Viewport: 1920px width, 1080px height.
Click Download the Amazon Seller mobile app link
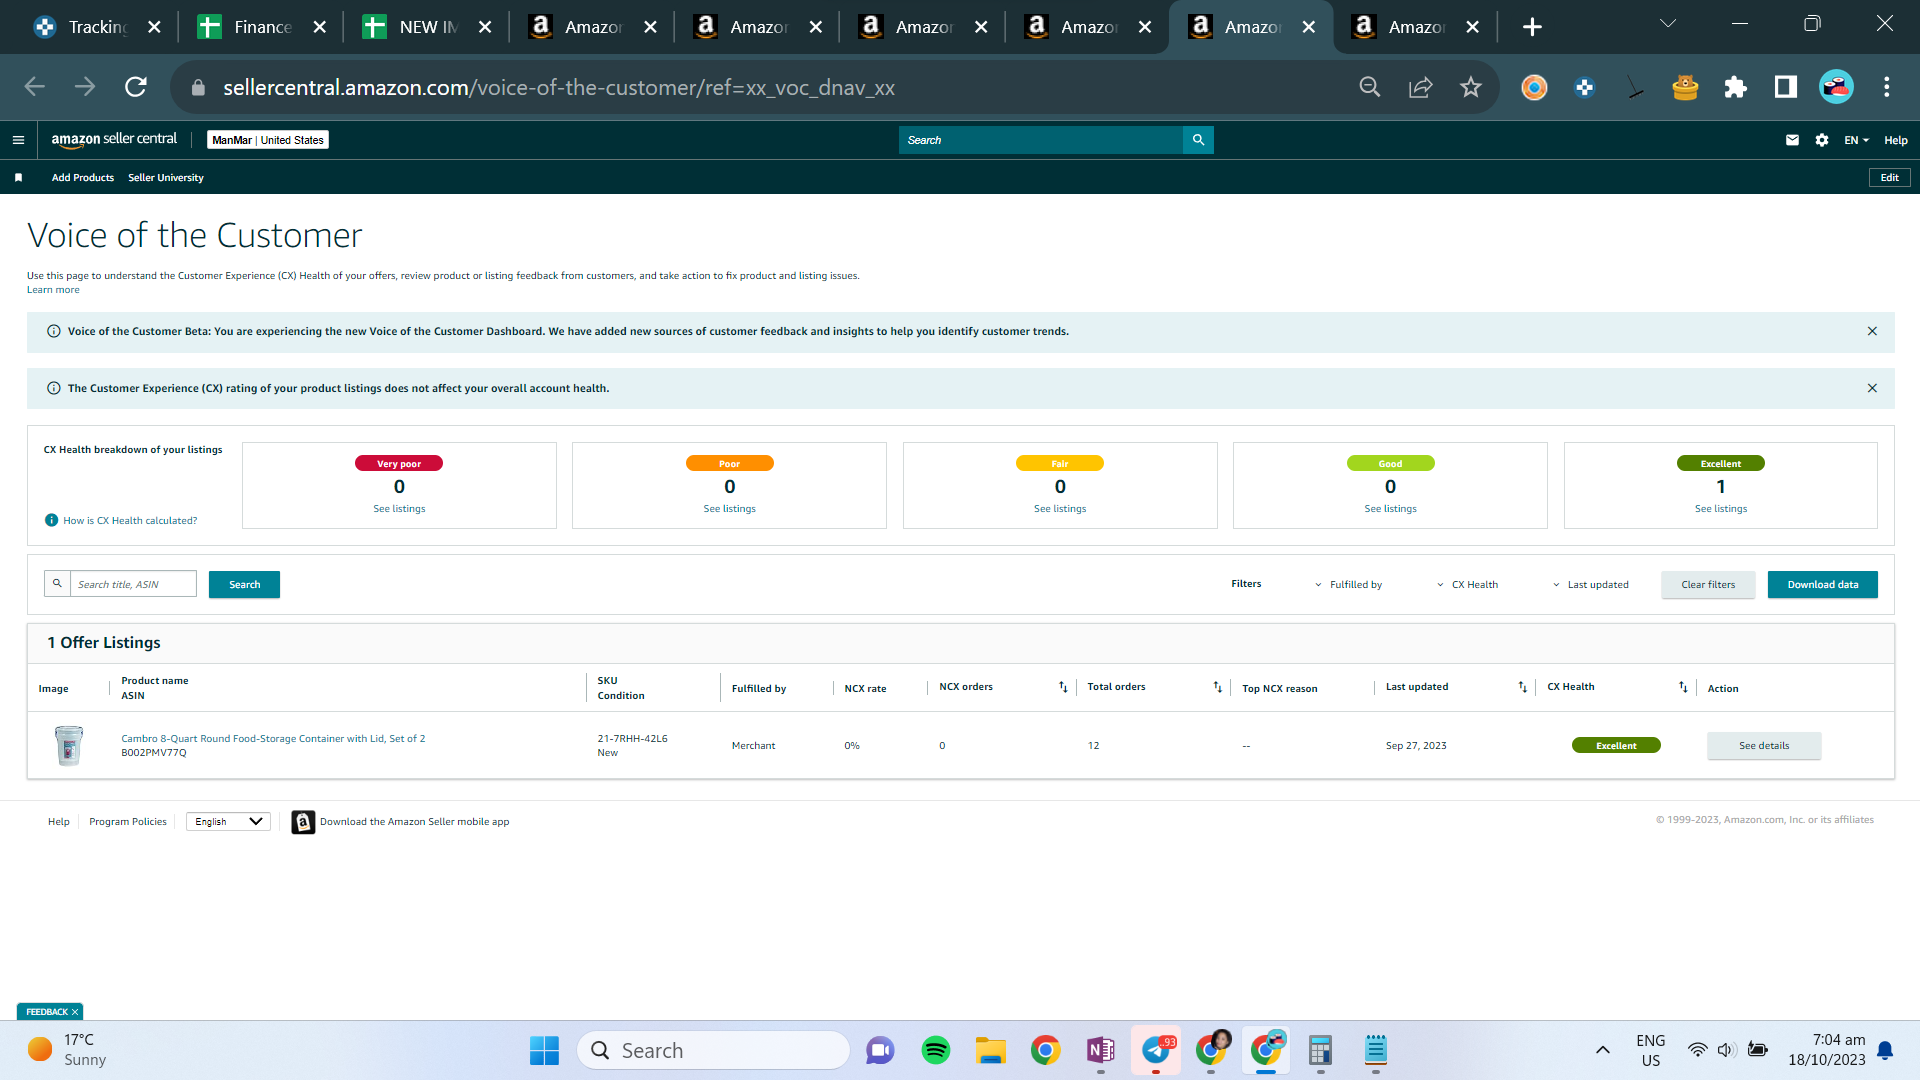[x=414, y=822]
